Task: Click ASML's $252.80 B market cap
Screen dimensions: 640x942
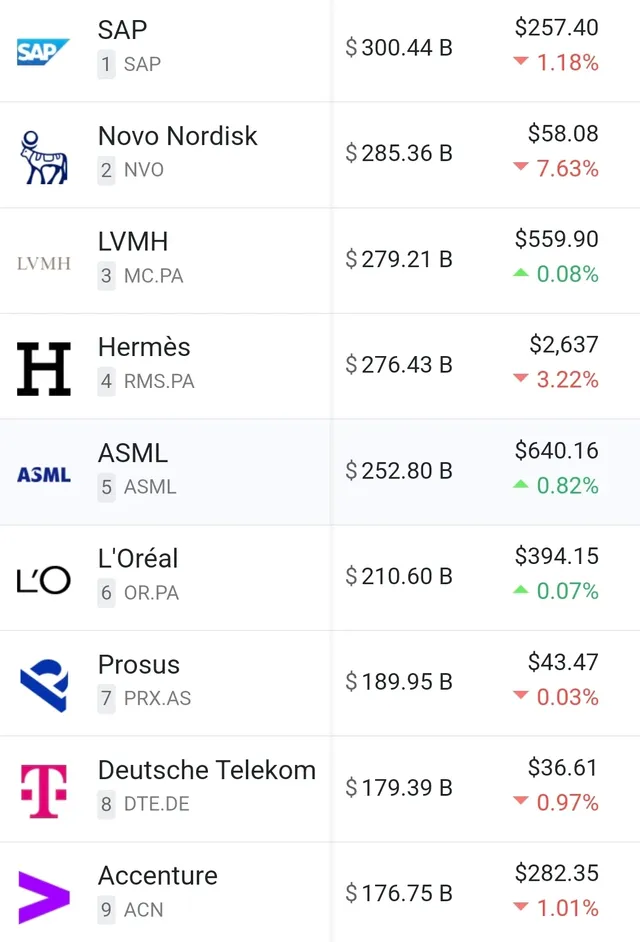Action: tap(399, 470)
